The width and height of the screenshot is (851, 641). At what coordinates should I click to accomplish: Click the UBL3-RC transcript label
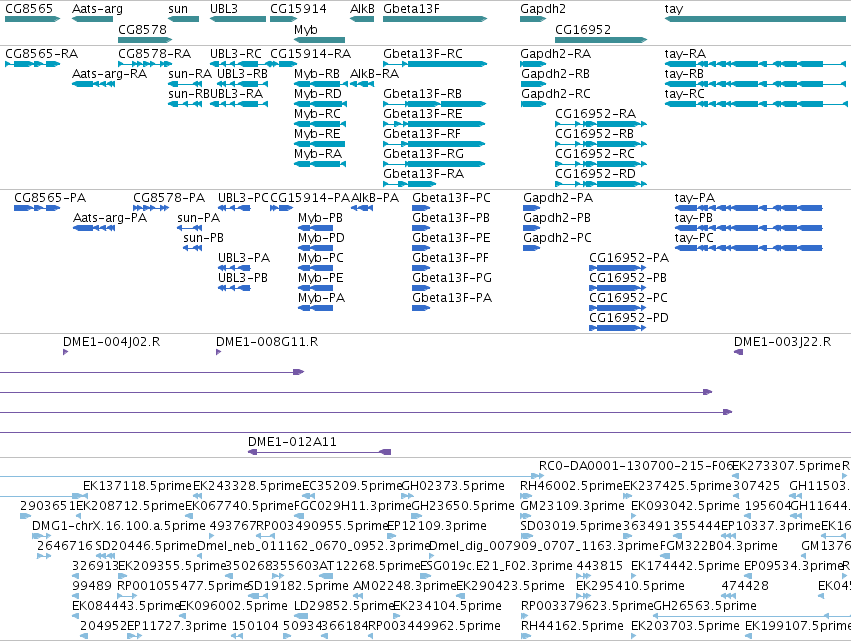(236, 54)
